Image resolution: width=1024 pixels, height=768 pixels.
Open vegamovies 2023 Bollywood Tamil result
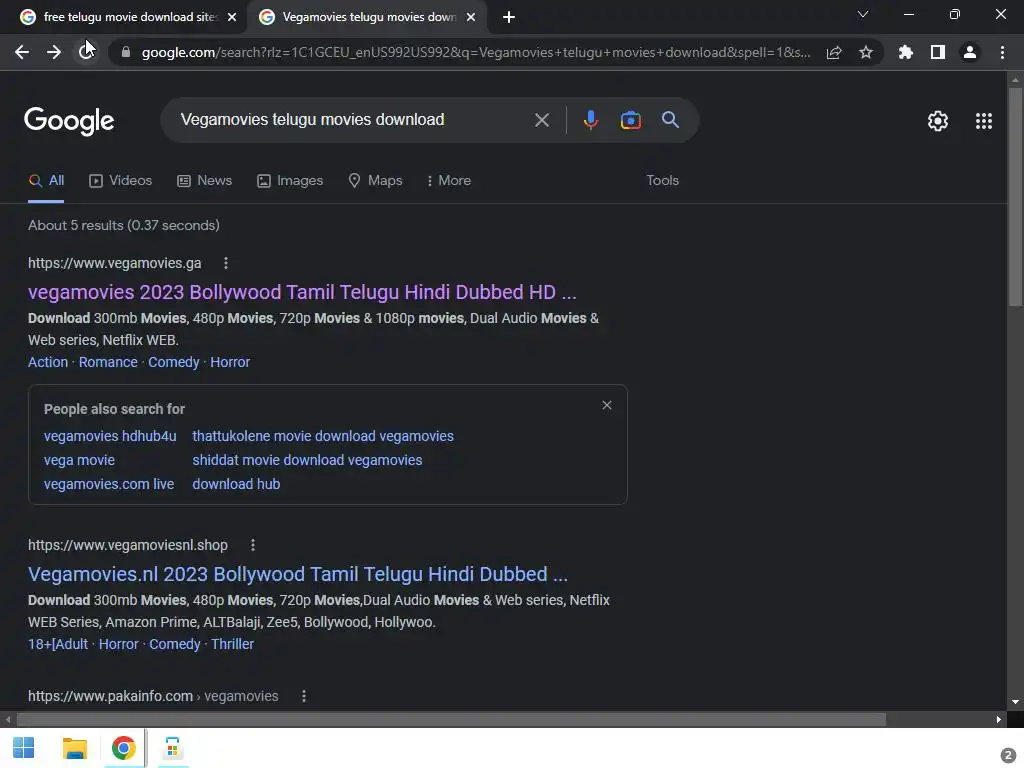pos(302,292)
